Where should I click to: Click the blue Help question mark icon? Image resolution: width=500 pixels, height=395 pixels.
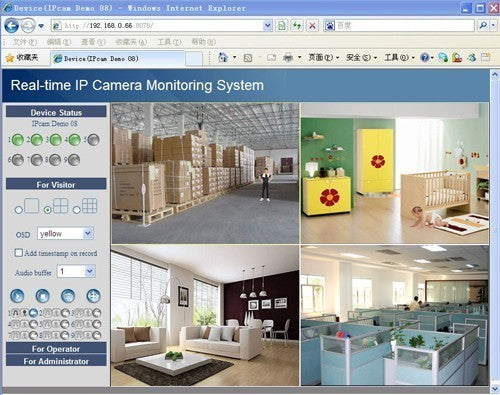tap(425, 58)
